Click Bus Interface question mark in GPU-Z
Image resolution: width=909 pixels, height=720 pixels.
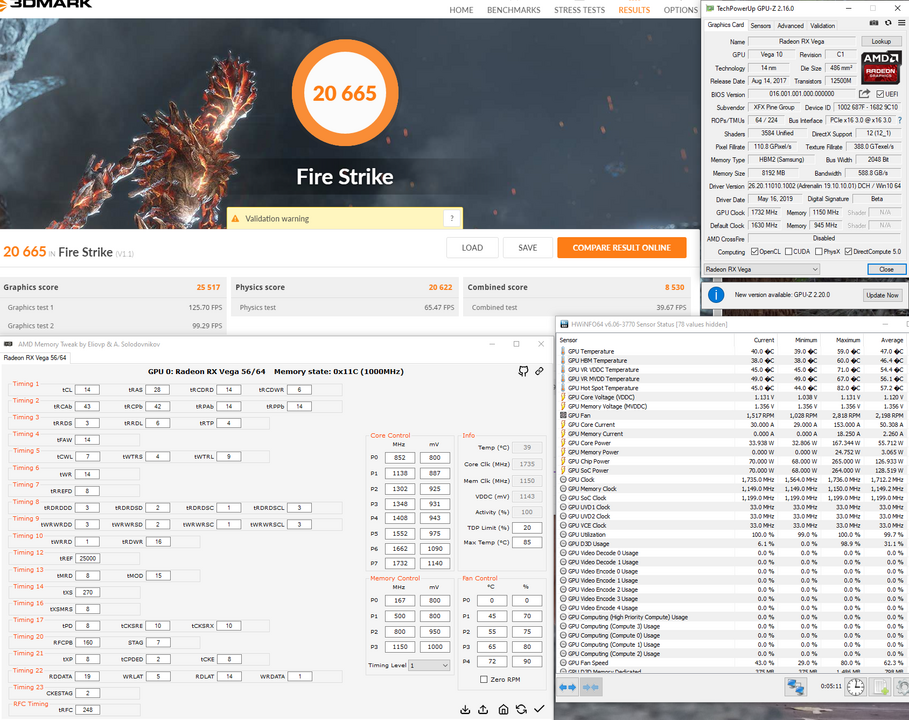tap(900, 121)
